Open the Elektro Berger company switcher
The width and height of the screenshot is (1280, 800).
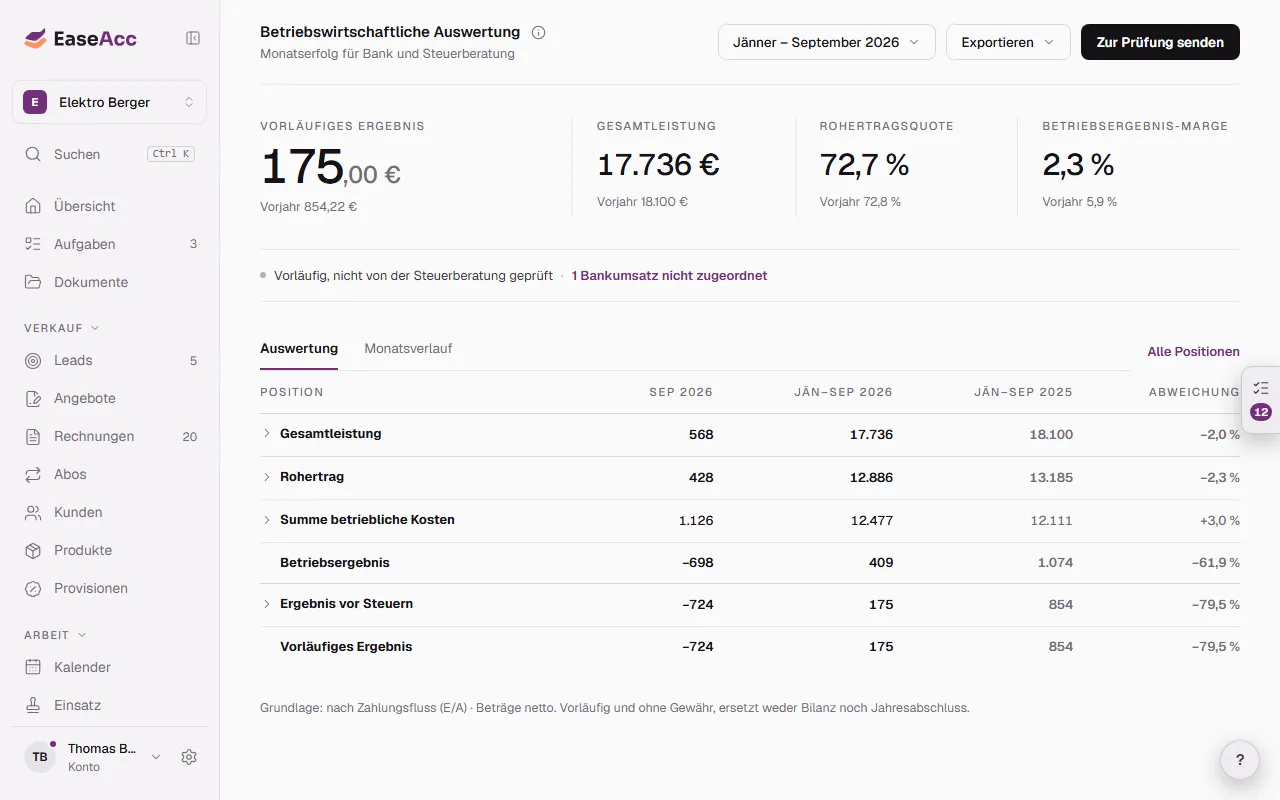coord(110,102)
